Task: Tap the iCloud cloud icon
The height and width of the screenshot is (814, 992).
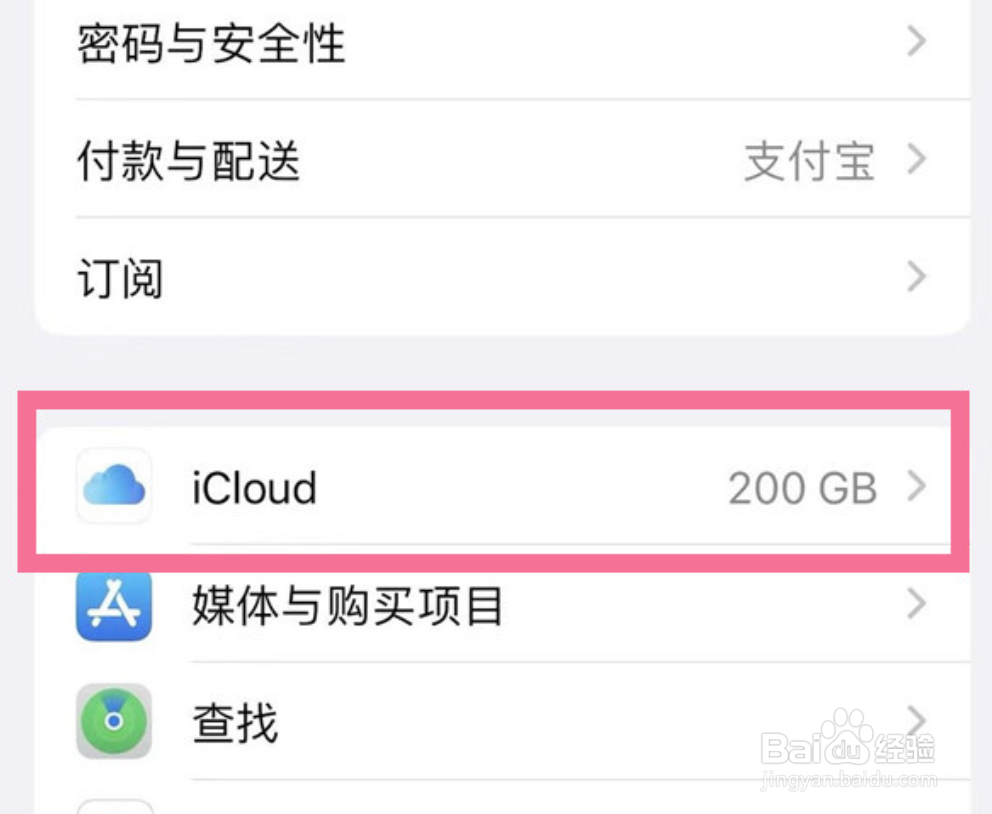Action: point(114,487)
